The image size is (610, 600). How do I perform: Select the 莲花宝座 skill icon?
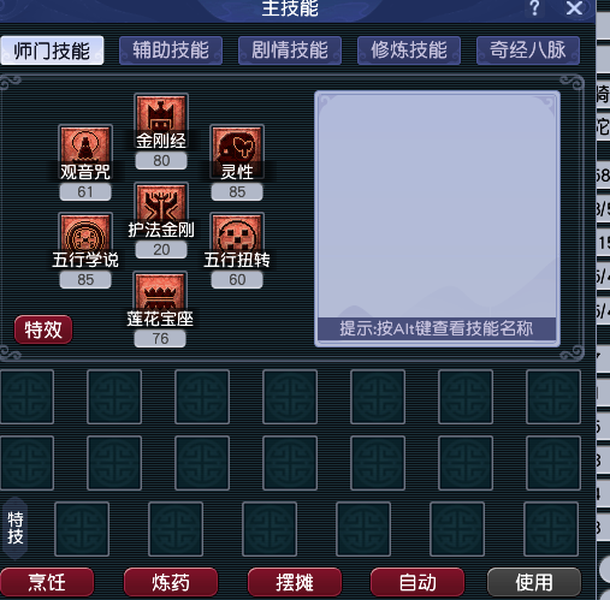point(160,298)
